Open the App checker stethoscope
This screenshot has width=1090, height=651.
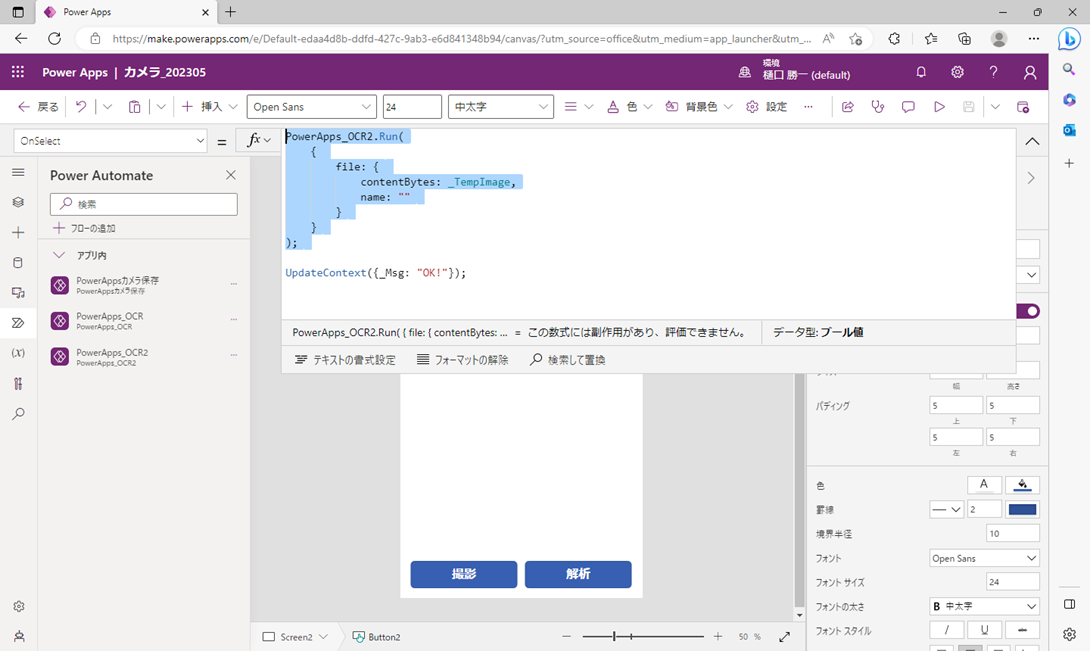pyautogui.click(x=878, y=106)
